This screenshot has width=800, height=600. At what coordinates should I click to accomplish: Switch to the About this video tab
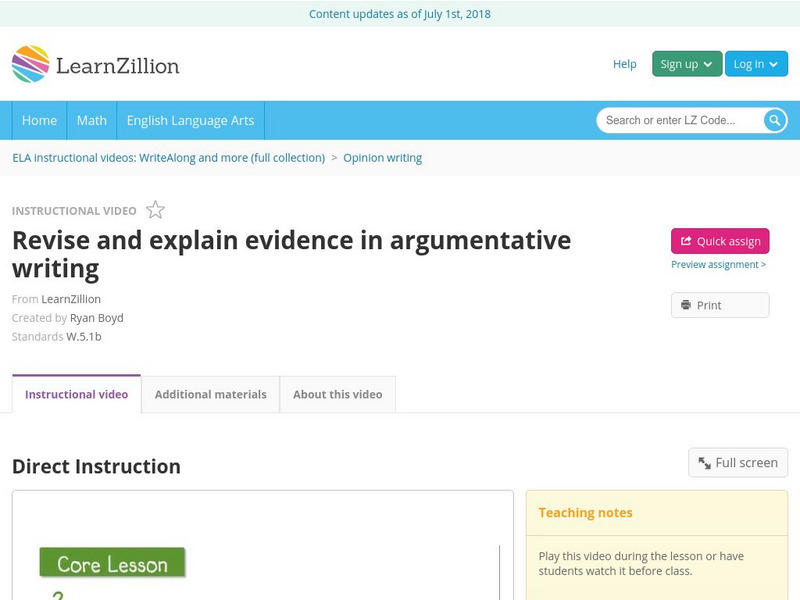337,394
